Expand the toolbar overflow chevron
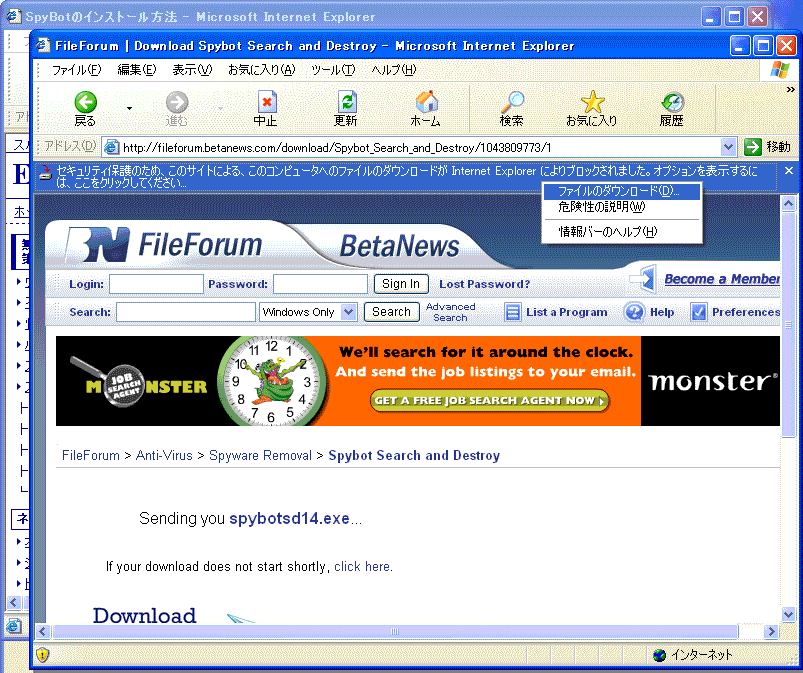803x673 pixels. (791, 90)
